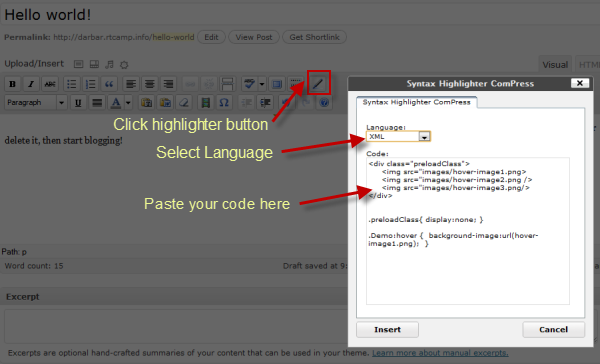Apply the text color button
This screenshot has height=364, width=600.
[116, 103]
